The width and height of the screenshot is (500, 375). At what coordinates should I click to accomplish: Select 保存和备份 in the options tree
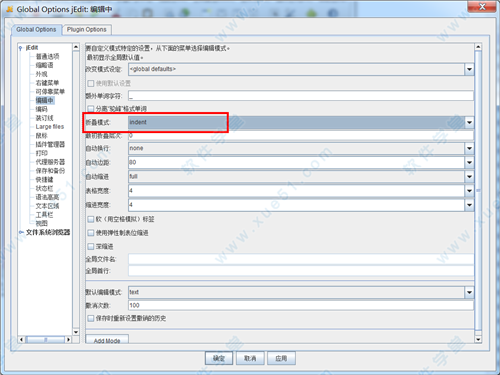(x=50, y=171)
